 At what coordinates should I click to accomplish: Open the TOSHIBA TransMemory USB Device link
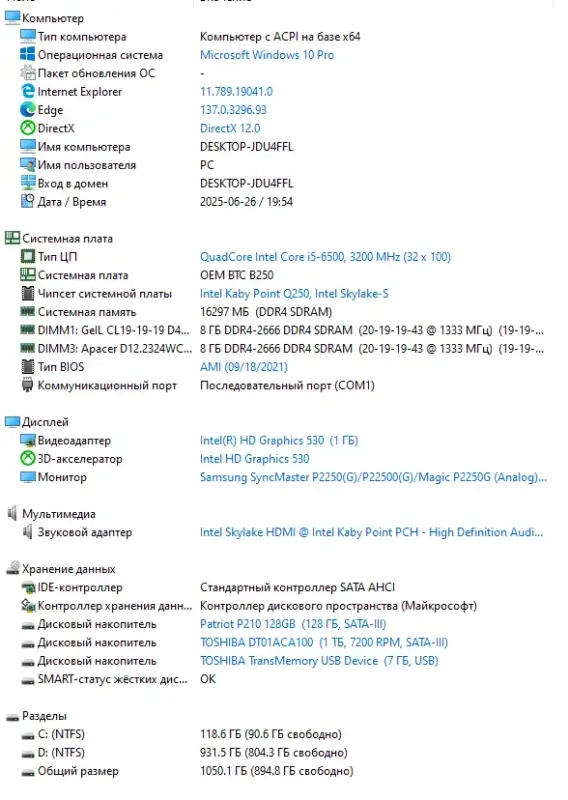pyautogui.click(x=319, y=661)
